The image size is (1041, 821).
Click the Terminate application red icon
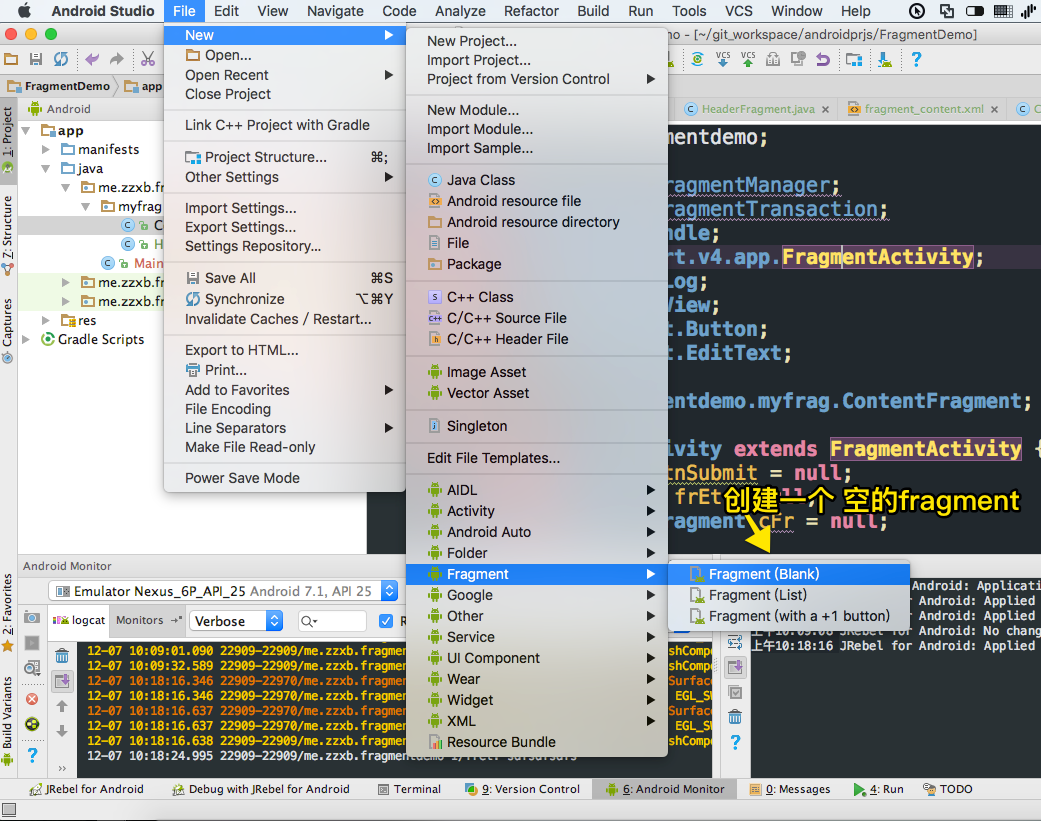coord(31,699)
